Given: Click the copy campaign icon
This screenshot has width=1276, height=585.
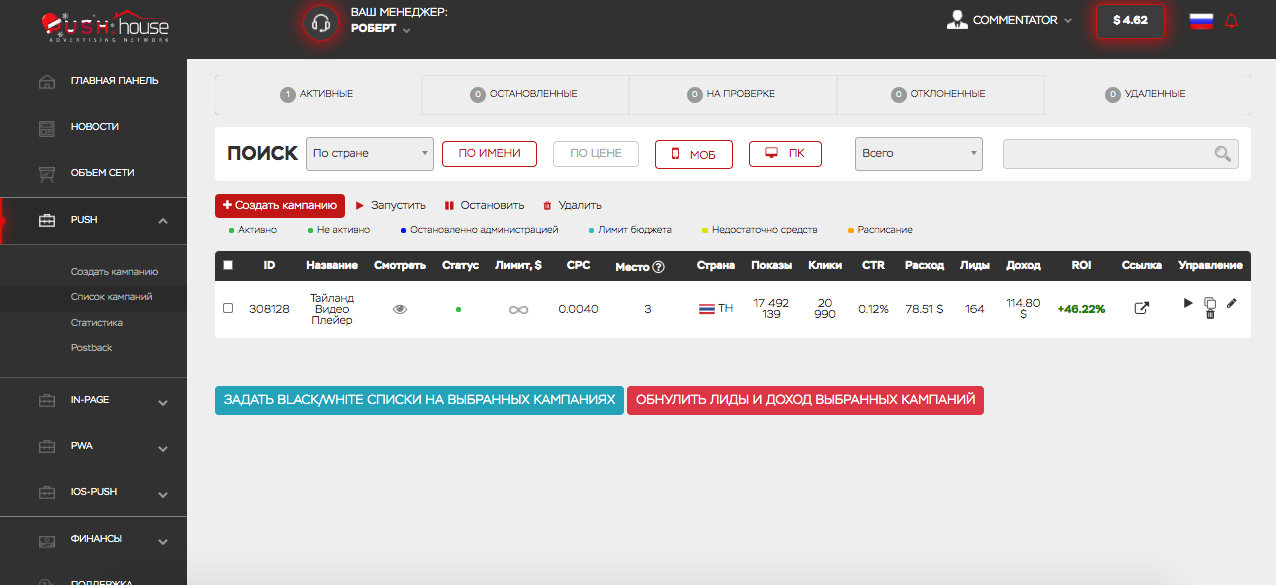Looking at the screenshot, I should click(1210, 303).
